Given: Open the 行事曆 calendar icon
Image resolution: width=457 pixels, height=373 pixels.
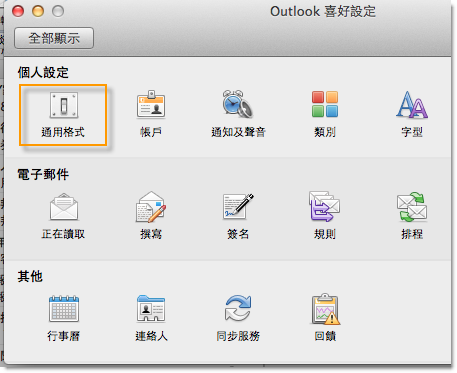Looking at the screenshot, I should tap(64, 309).
